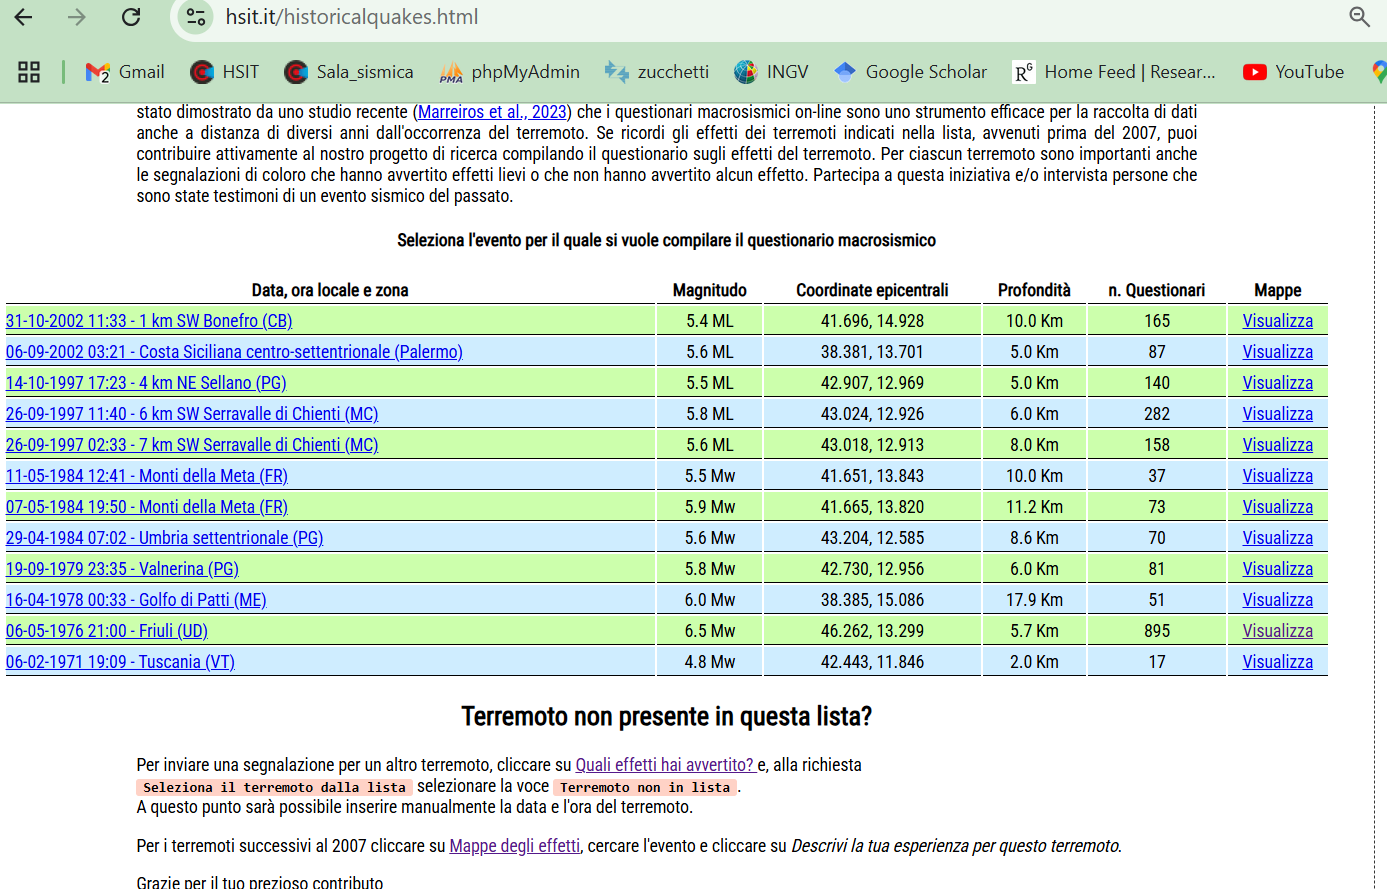Click Visualizza for the Bonefro 2002 earthquake
1387x889 pixels.
pos(1278,321)
